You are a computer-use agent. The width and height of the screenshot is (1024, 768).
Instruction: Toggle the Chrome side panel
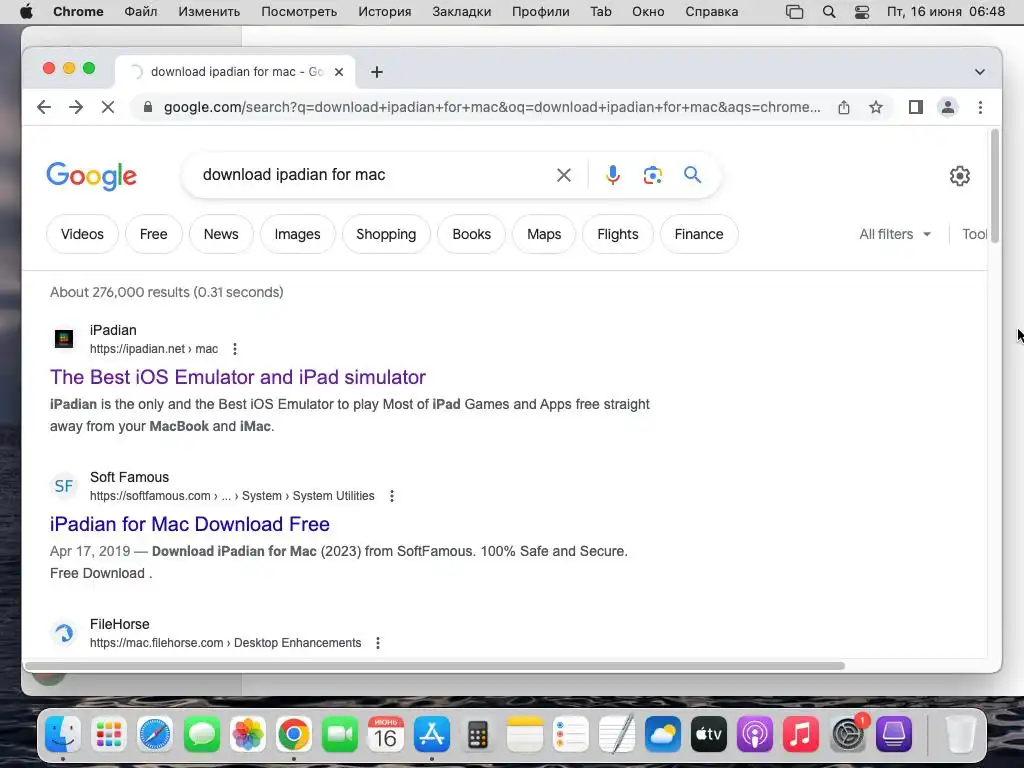(x=916, y=107)
